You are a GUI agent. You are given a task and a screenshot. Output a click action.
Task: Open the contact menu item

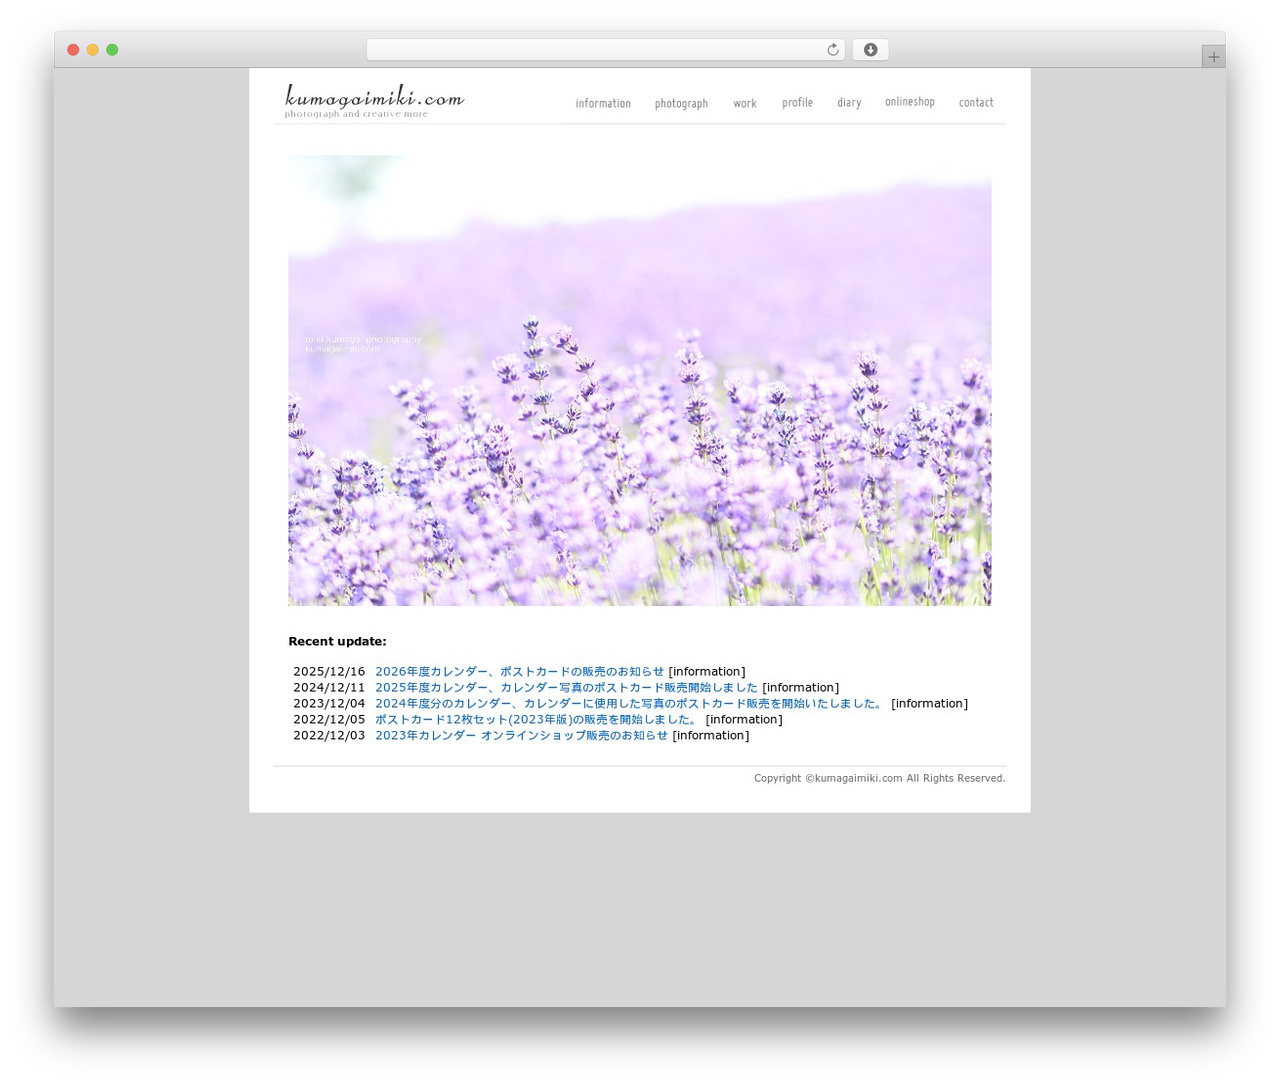click(976, 102)
